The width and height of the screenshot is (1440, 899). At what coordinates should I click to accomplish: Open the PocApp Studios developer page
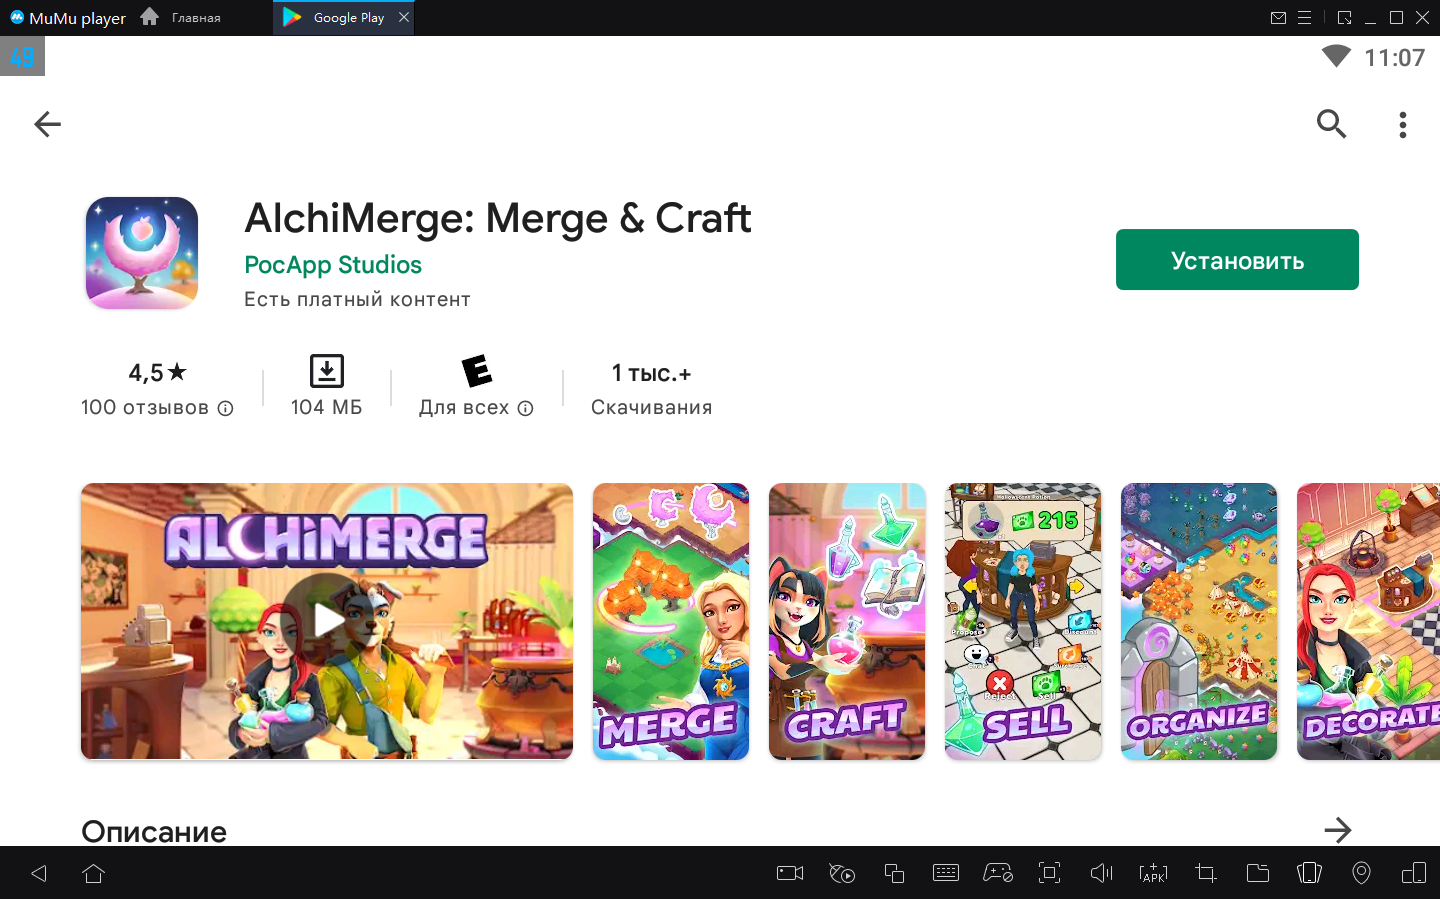(x=333, y=265)
